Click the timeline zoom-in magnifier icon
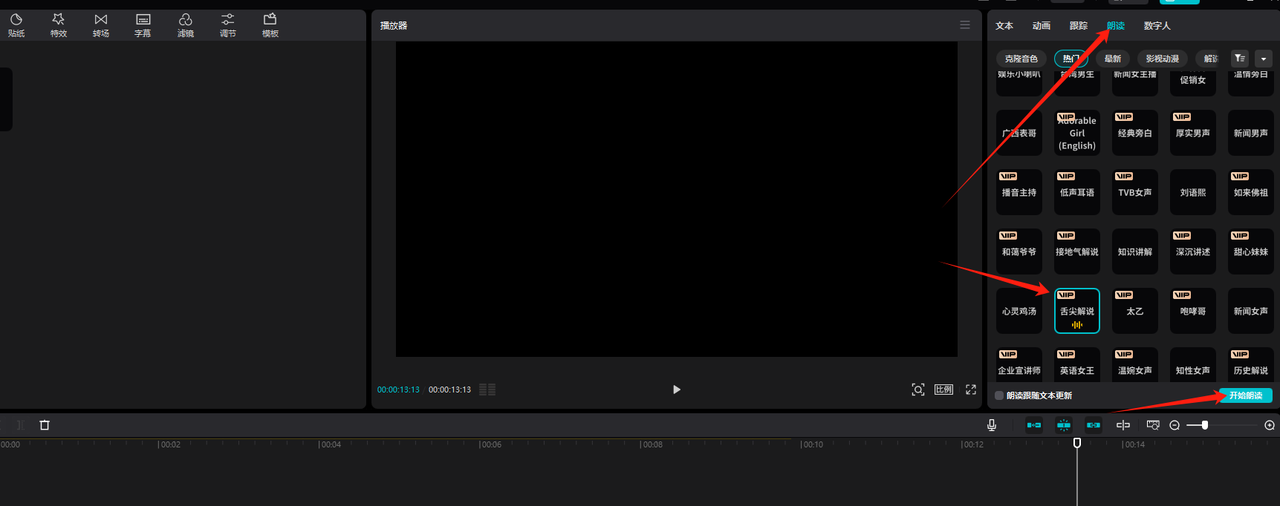Viewport: 1280px width, 506px height. click(1269, 425)
